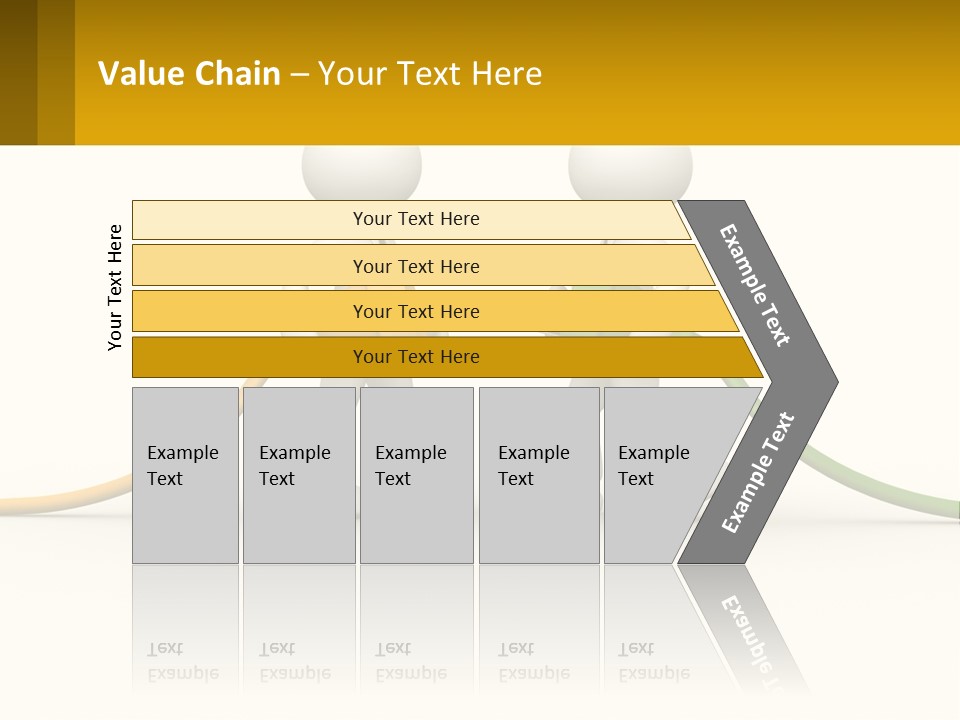960x720 pixels.
Task: Select the first gray "Example Text" box
Action: click(x=184, y=475)
